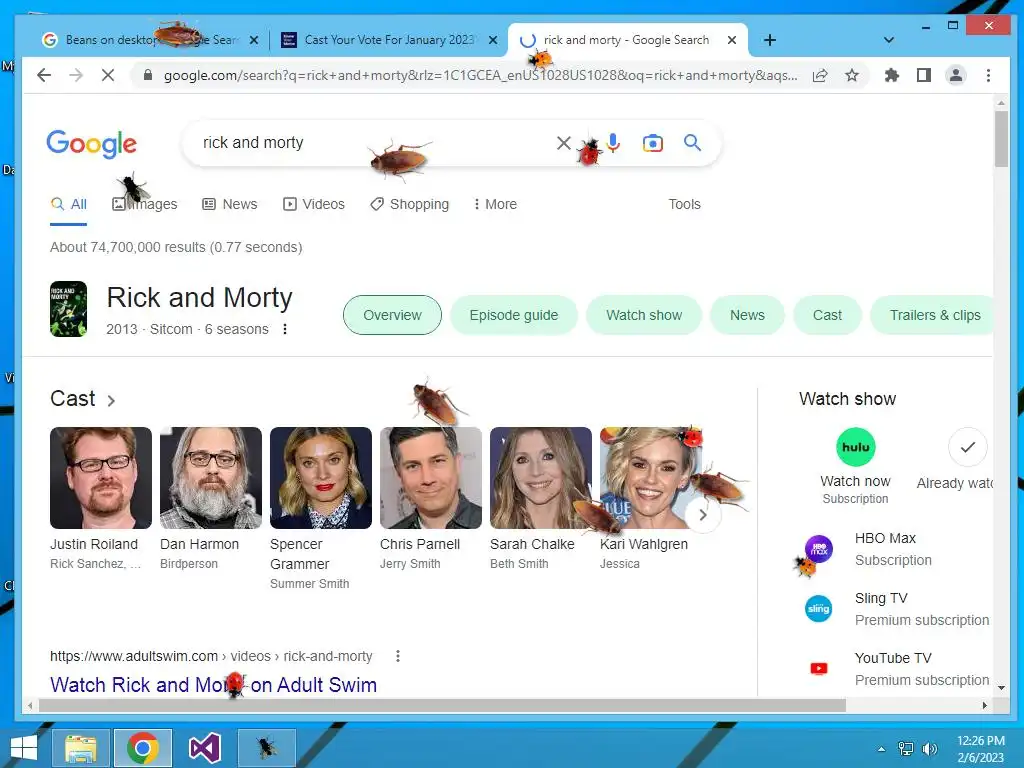Image resolution: width=1024 pixels, height=768 pixels.
Task: Stop loading the page
Action: tap(108, 75)
